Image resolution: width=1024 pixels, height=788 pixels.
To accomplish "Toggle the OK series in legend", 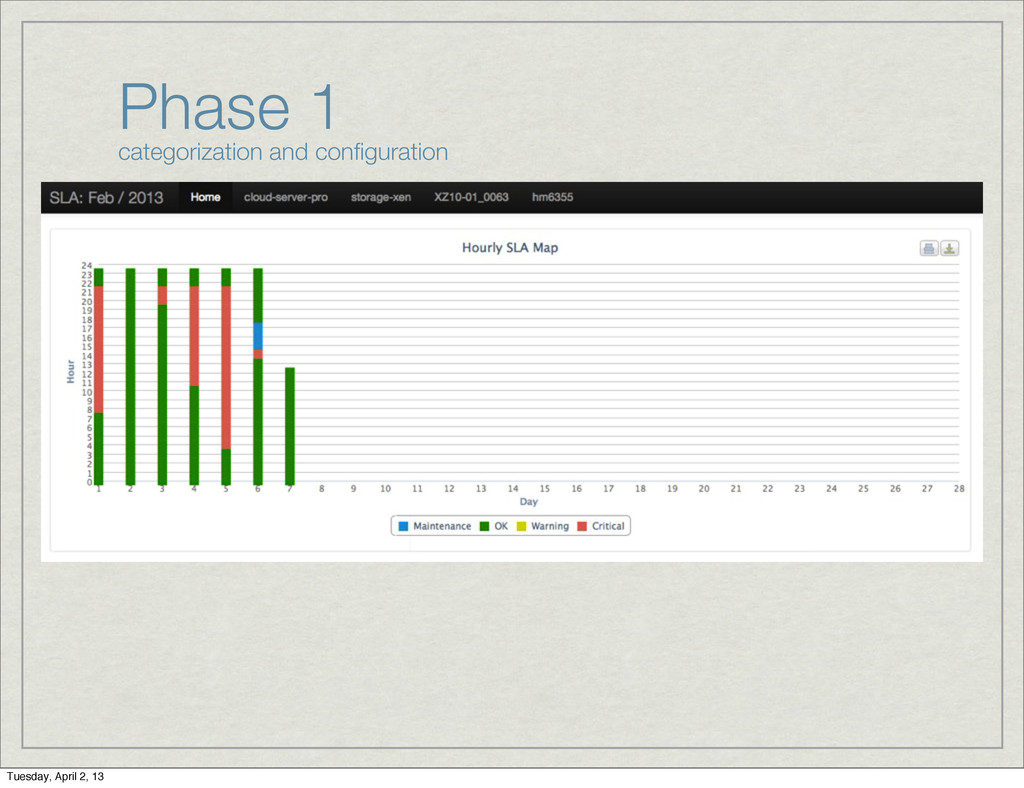I will click(x=494, y=526).
